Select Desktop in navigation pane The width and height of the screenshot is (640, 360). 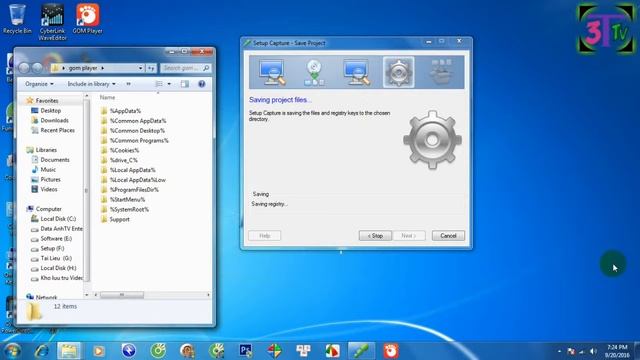(x=50, y=111)
